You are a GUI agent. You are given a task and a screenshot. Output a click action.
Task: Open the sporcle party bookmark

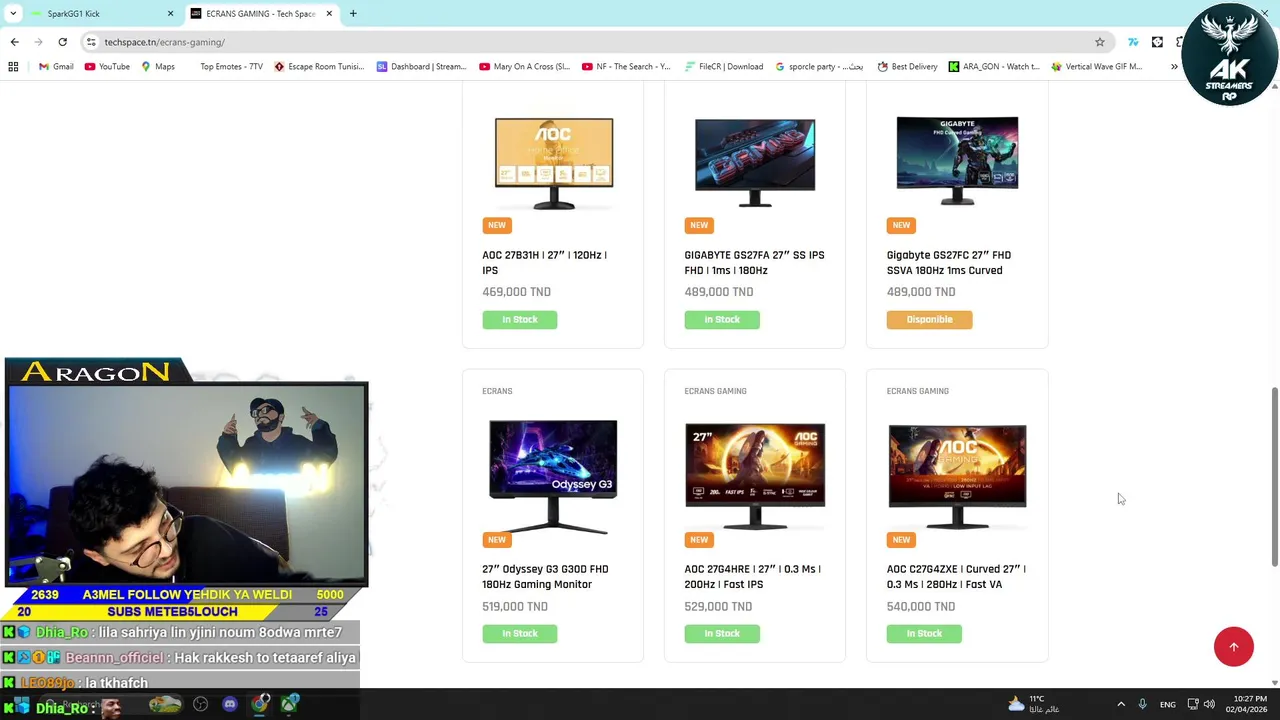point(819,67)
